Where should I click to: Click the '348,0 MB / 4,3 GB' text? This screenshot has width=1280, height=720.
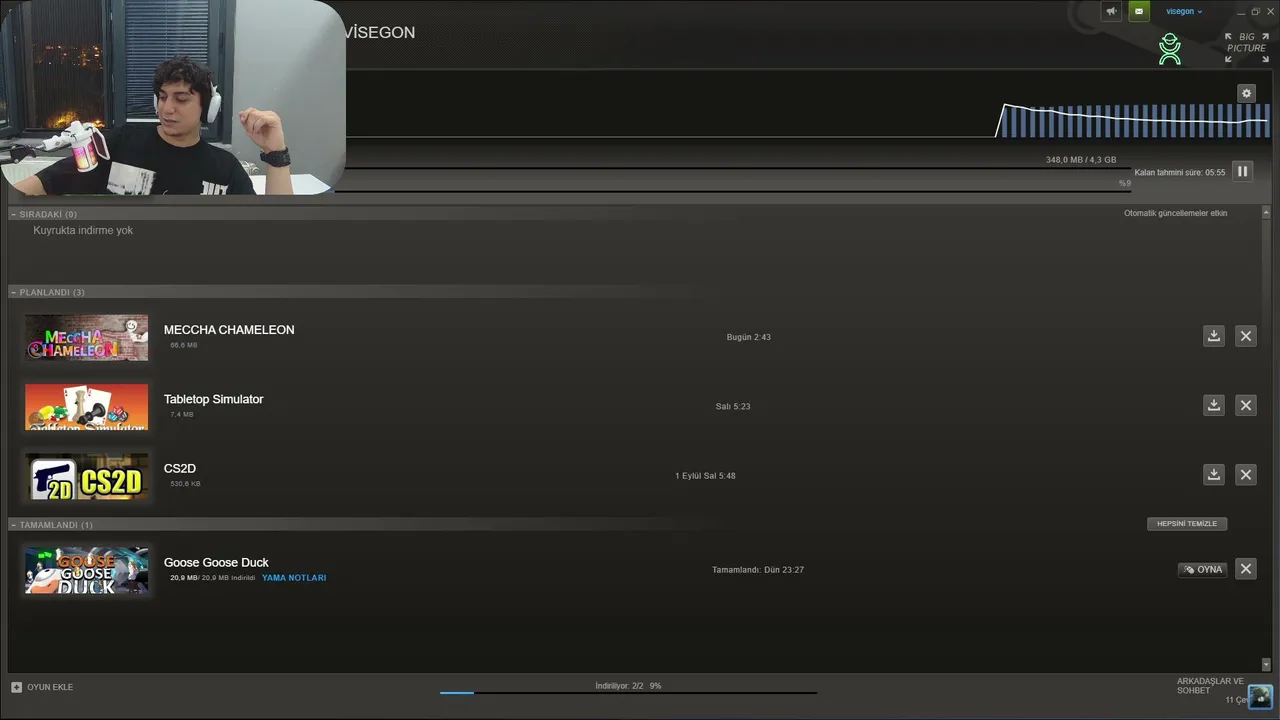[x=1081, y=160]
